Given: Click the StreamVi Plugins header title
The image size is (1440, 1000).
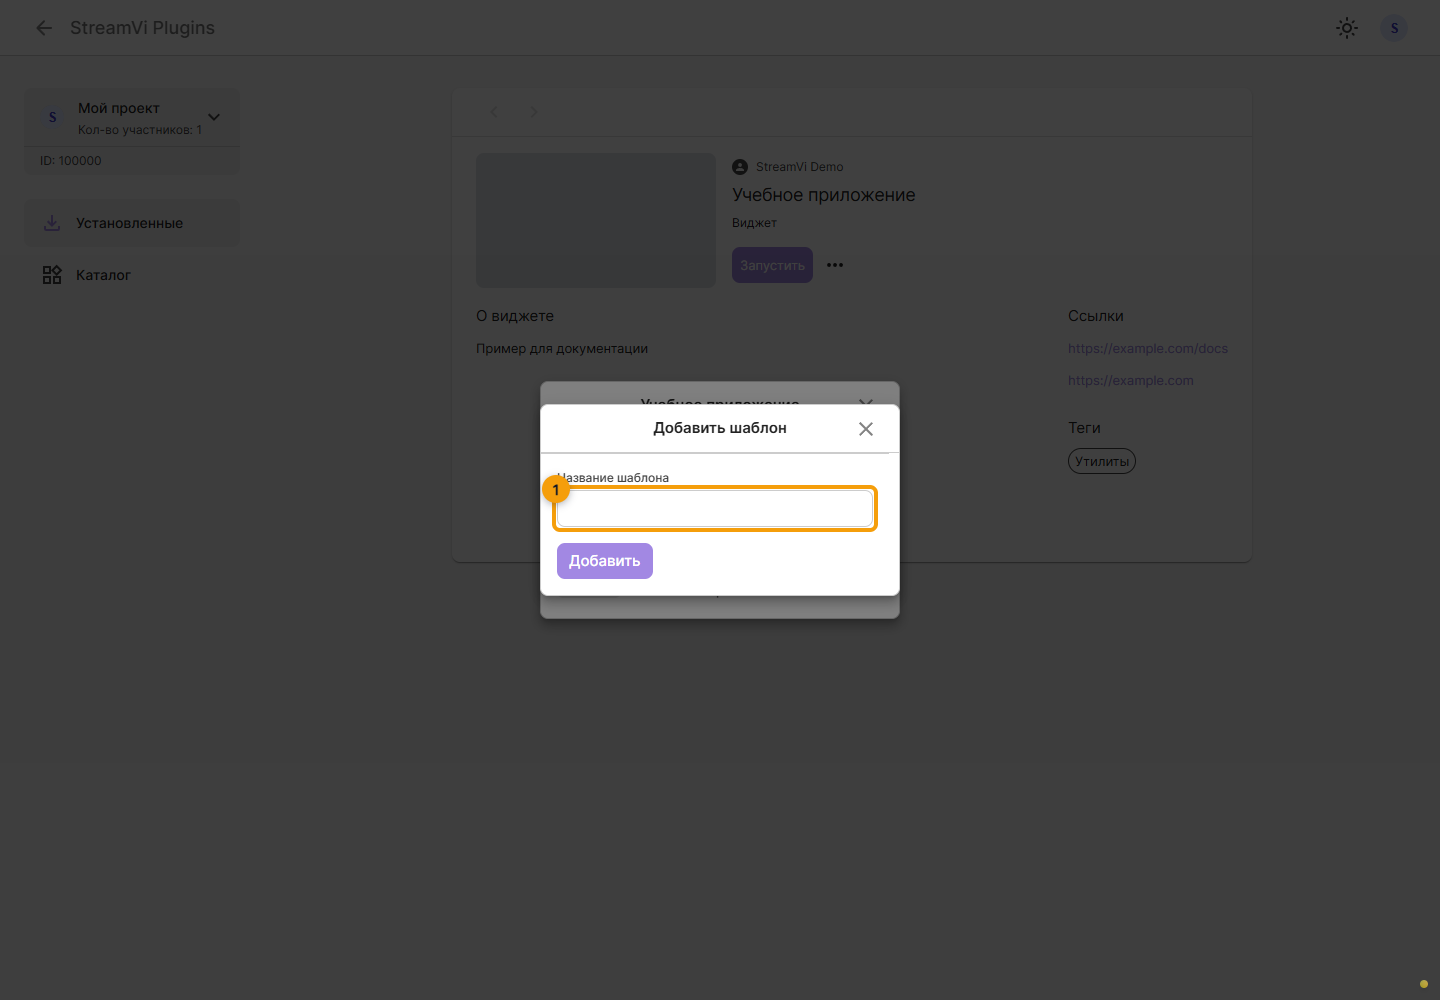Looking at the screenshot, I should pos(142,28).
